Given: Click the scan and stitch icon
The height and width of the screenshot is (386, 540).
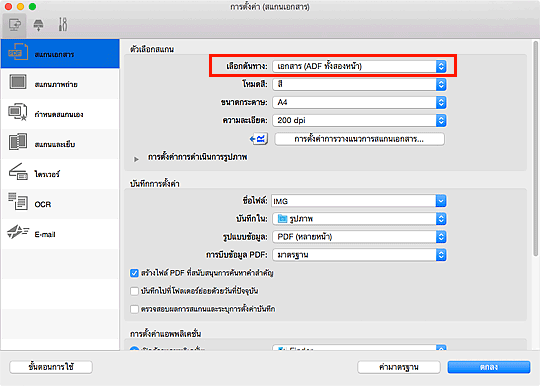Looking at the screenshot, I should coord(18,142).
